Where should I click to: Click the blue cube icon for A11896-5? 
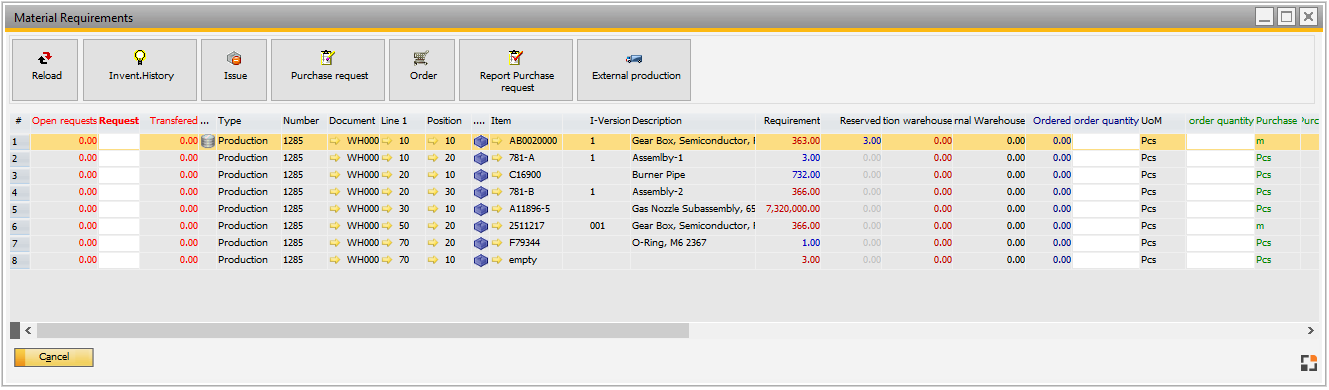click(481, 209)
